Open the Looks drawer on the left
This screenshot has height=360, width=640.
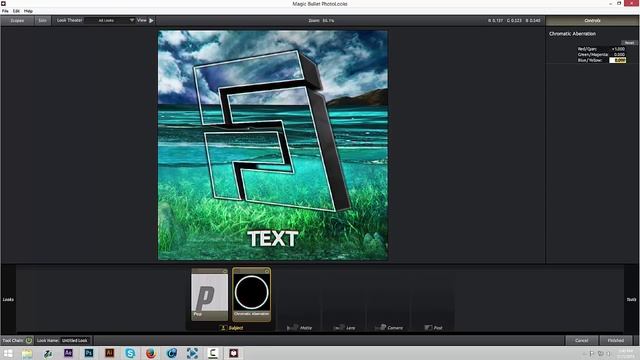pyautogui.click(x=8, y=299)
